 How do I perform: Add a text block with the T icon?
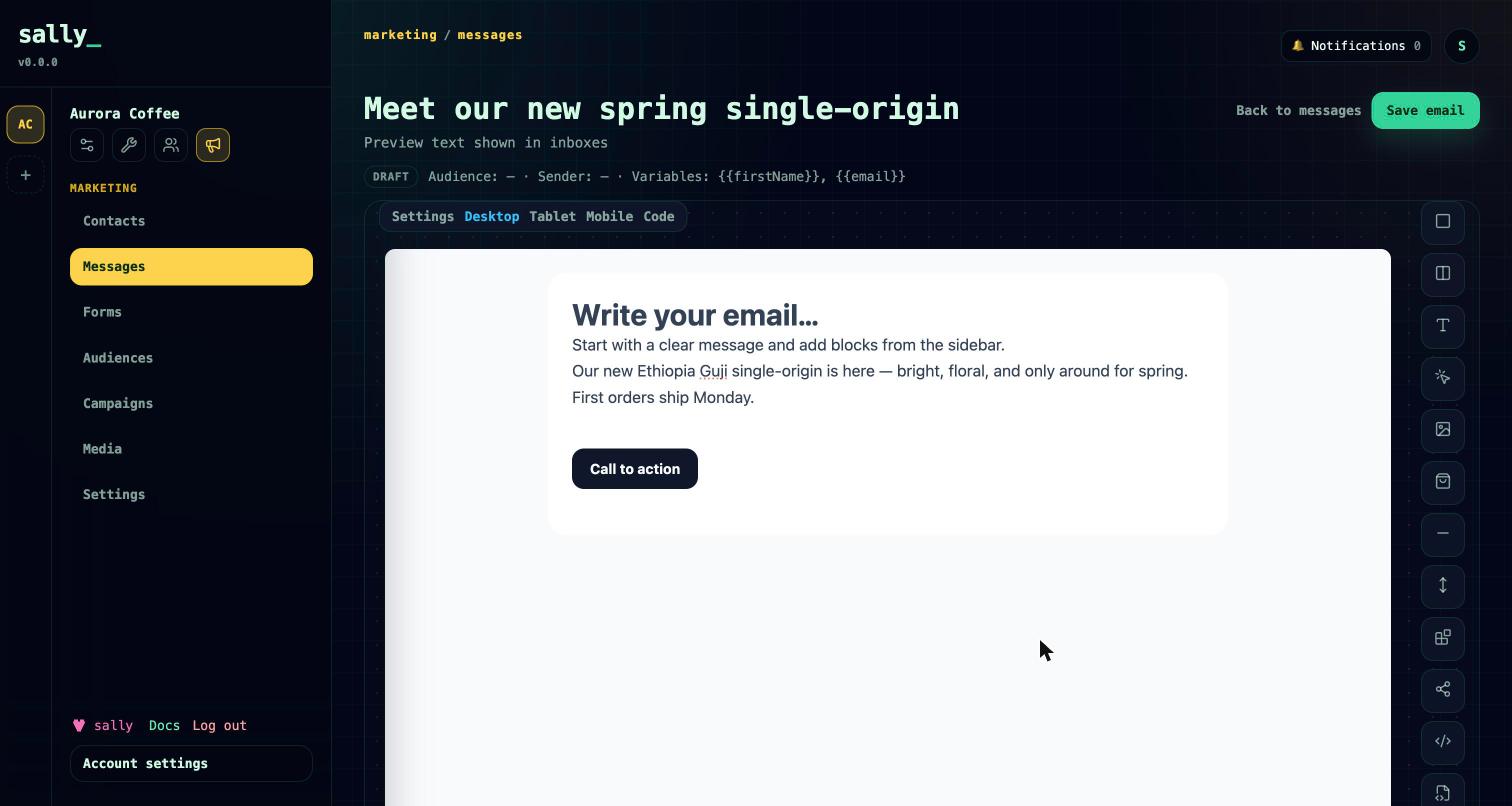click(1443, 326)
